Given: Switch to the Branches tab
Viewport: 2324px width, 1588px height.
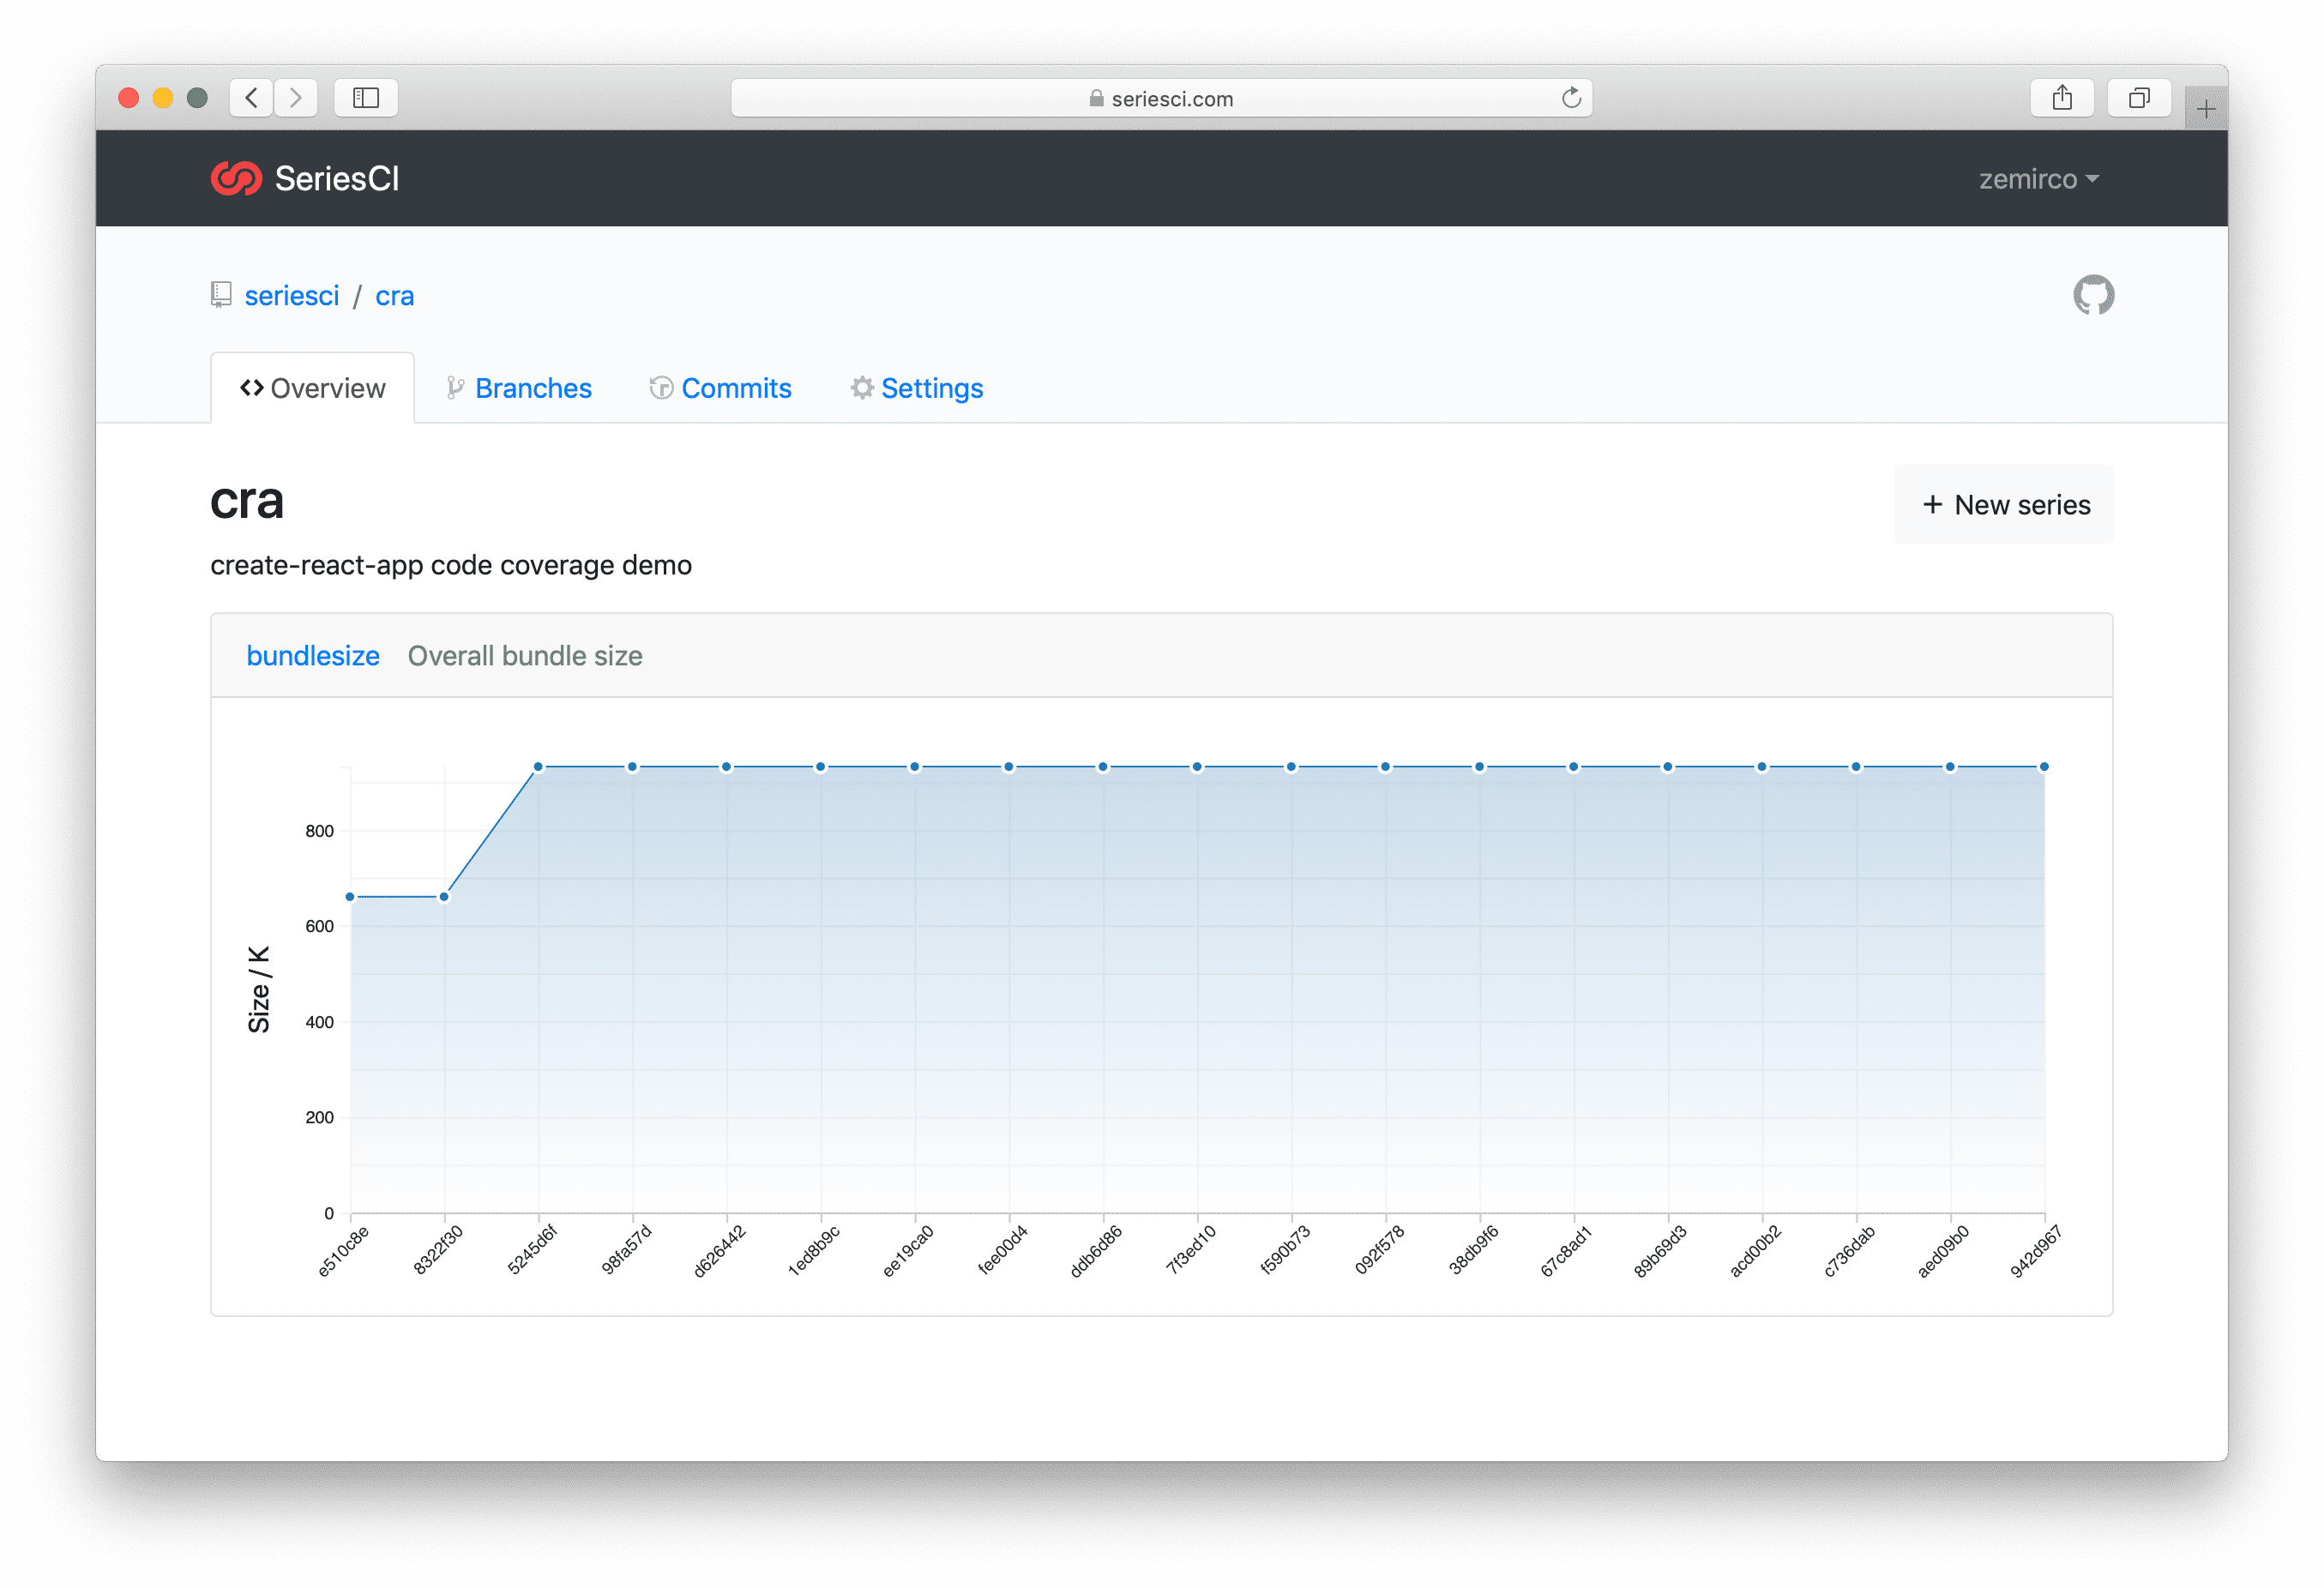Looking at the screenshot, I should click(x=519, y=388).
